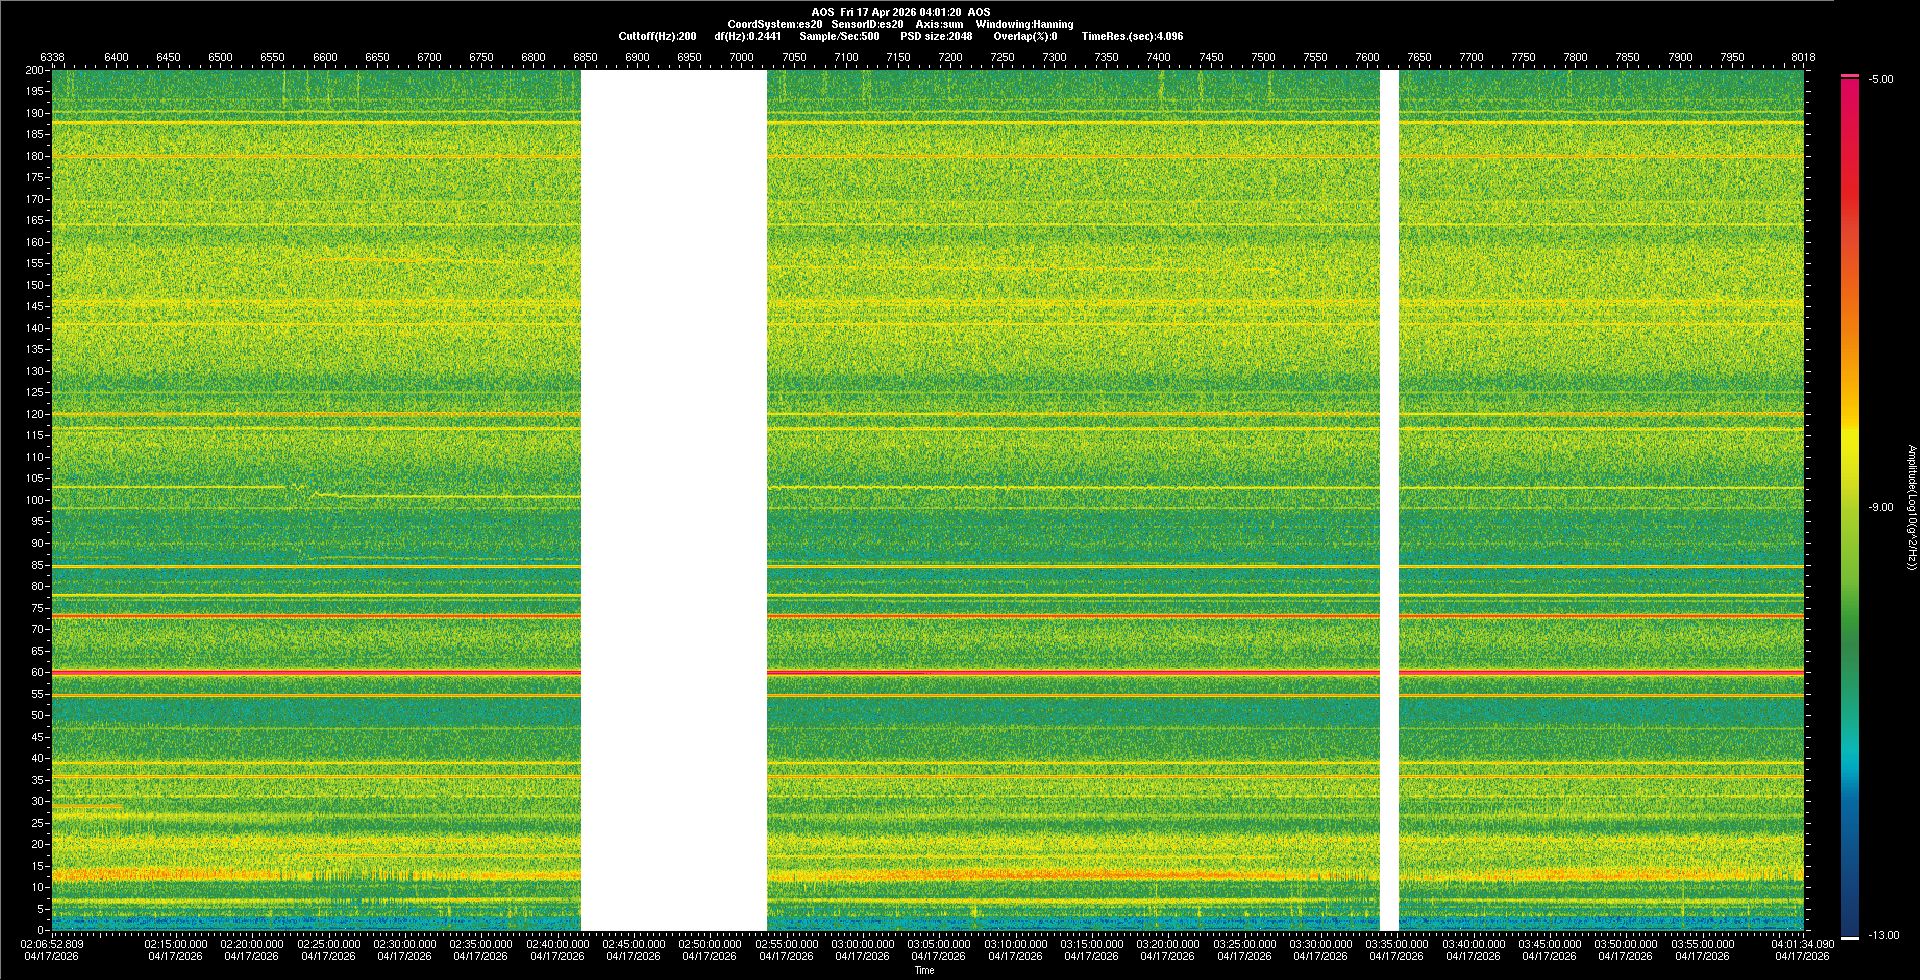Click the Windowing:Hanning header text
Screen dimensions: 1920x980
(1024, 24)
